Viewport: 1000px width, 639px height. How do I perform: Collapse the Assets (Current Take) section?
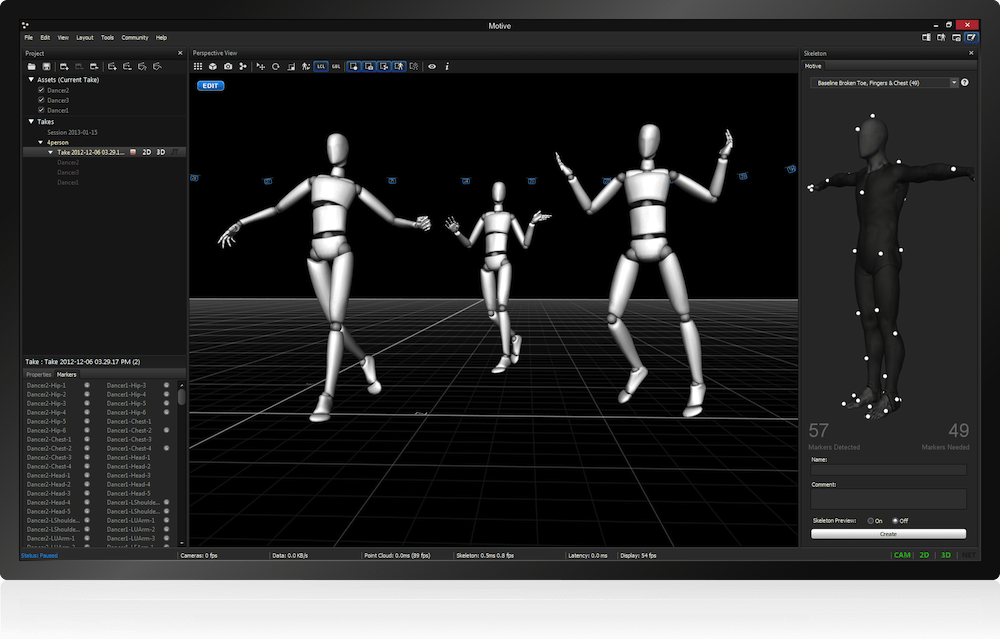31,79
